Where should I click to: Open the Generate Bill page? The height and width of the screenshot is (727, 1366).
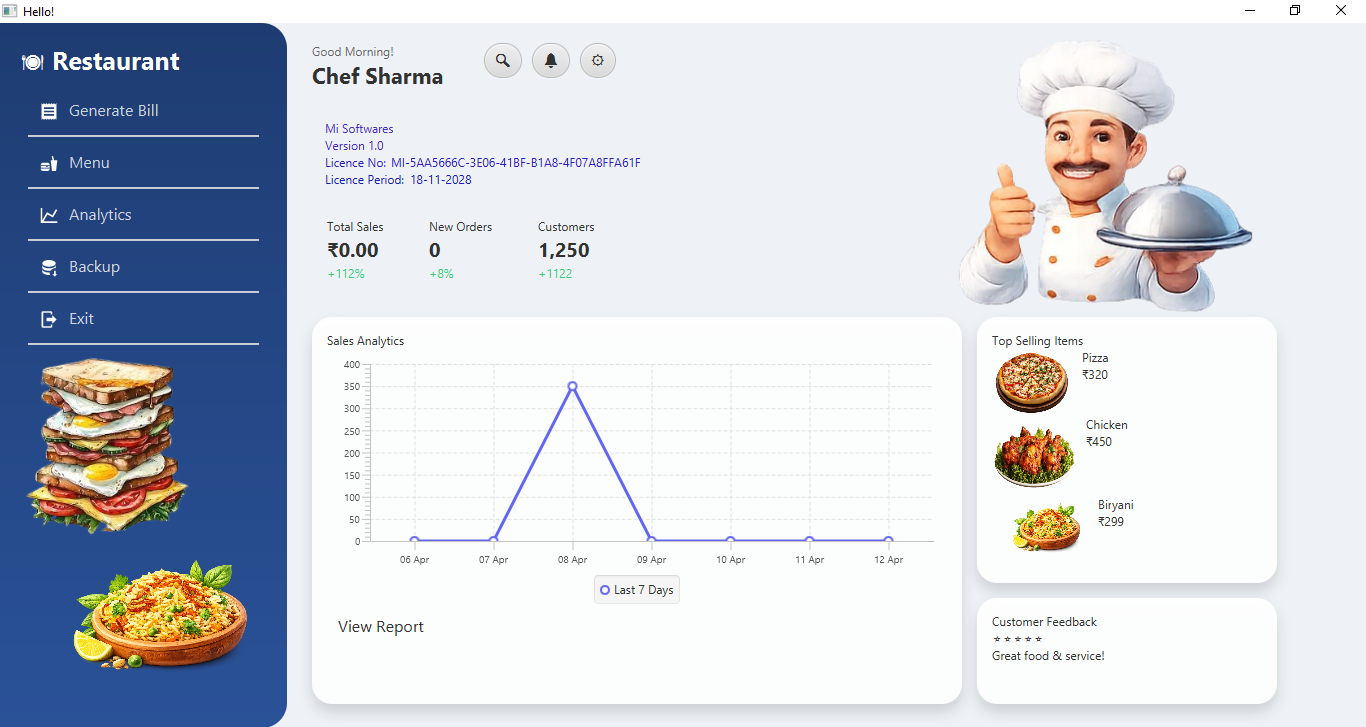[113, 110]
